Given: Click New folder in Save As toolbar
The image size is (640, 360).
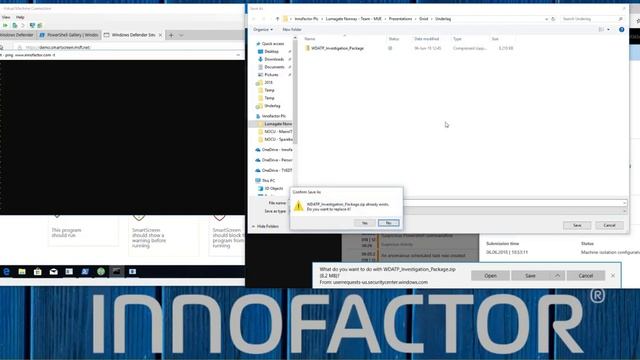Looking at the screenshot, I should (x=292, y=29).
